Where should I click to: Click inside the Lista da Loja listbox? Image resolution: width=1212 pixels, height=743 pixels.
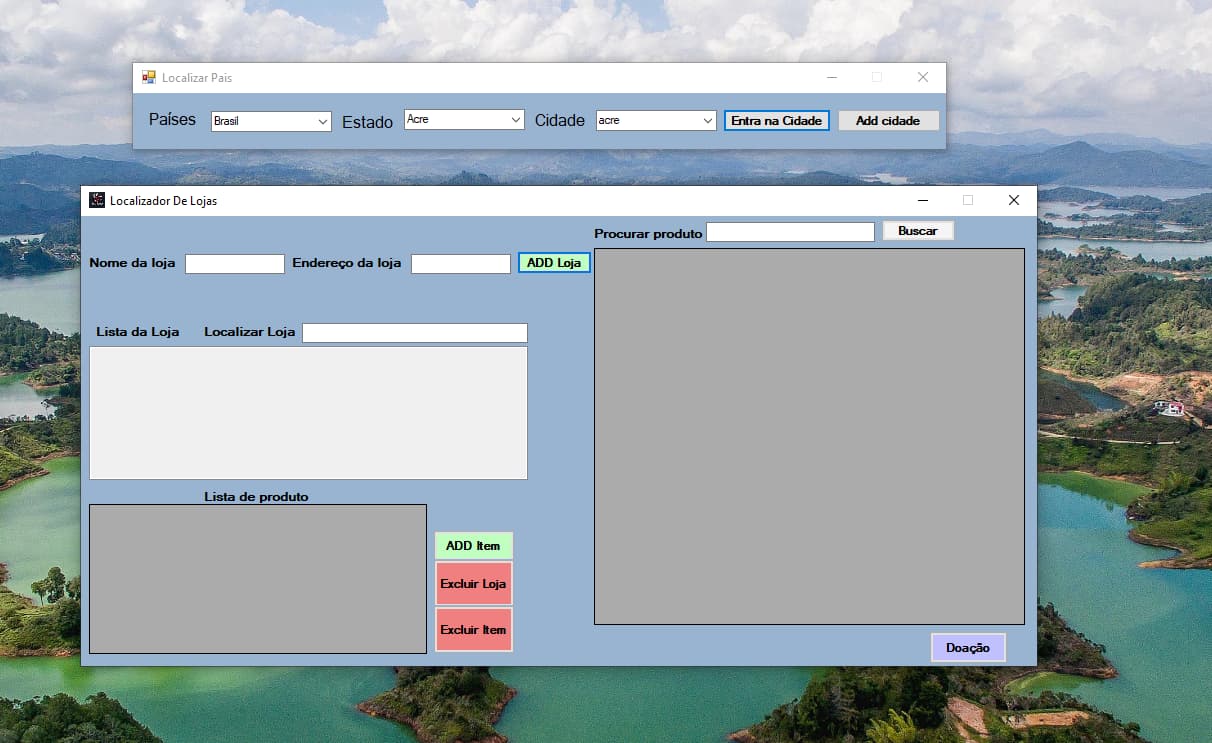tap(308, 413)
